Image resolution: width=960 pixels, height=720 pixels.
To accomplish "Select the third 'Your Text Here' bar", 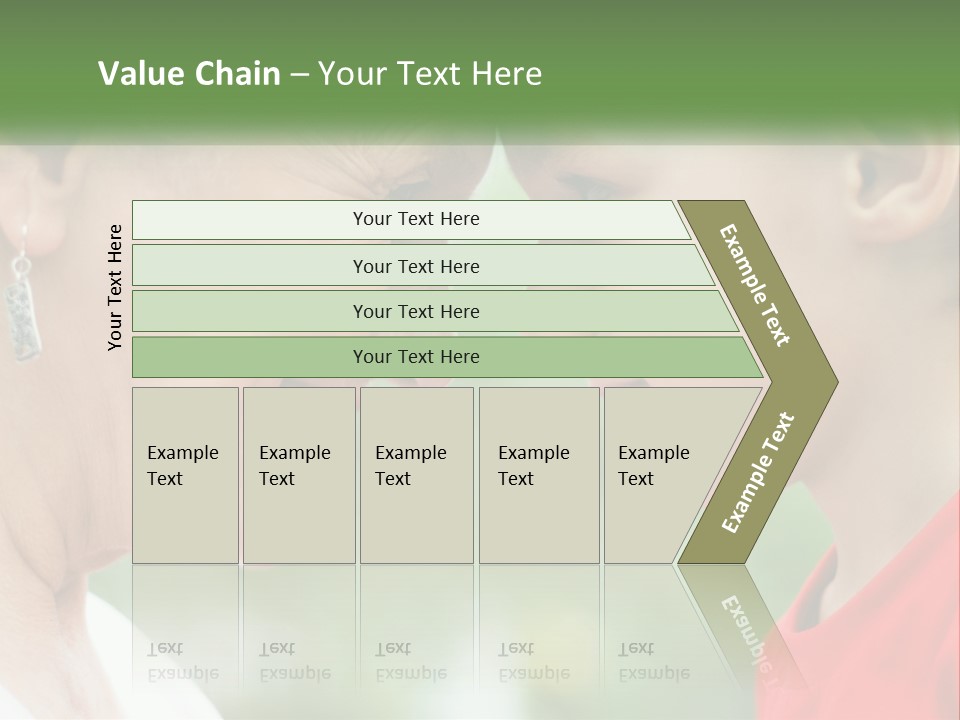I will (x=435, y=311).
